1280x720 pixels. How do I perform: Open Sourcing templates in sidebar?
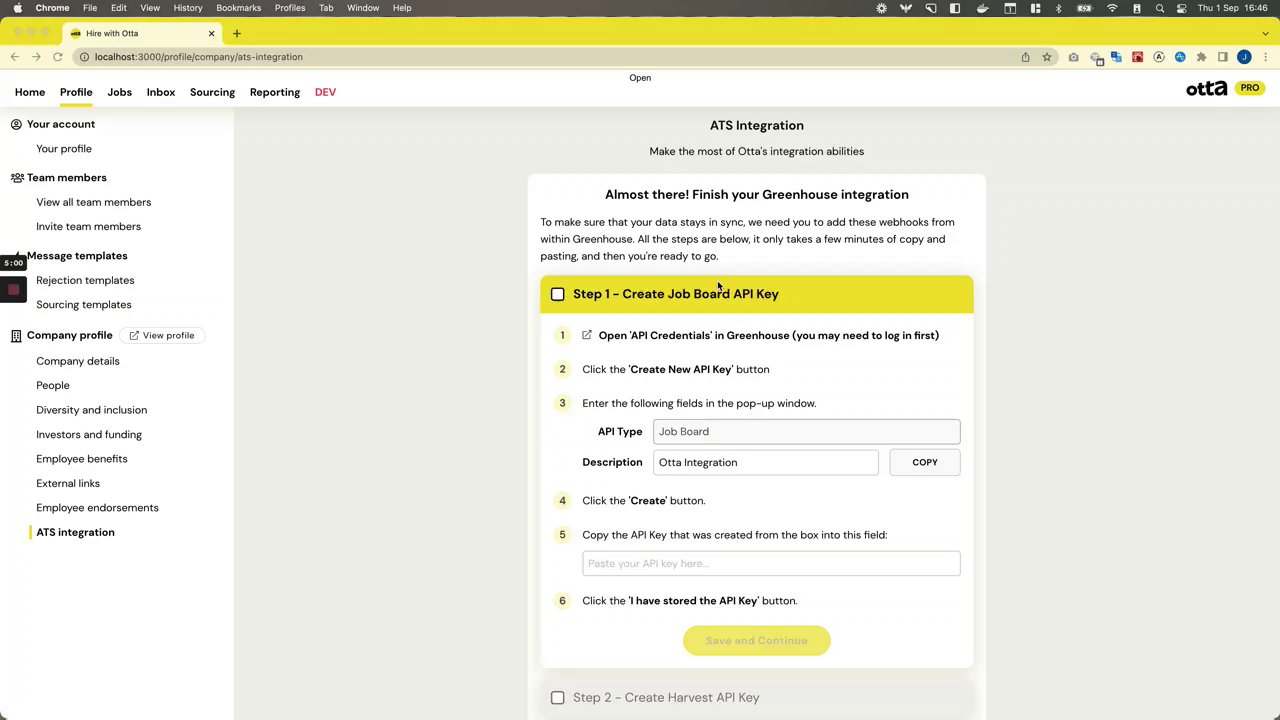84,305
